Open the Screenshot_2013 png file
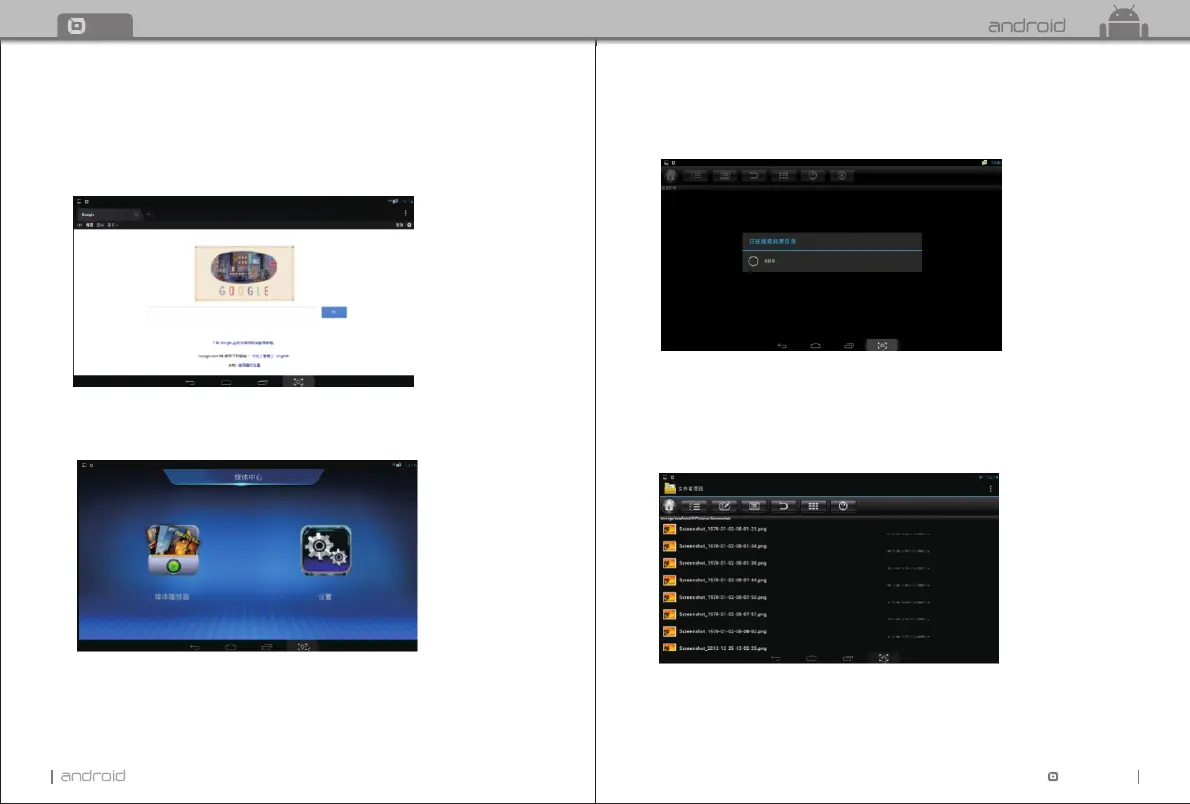The height and width of the screenshot is (804, 1190). [722, 649]
